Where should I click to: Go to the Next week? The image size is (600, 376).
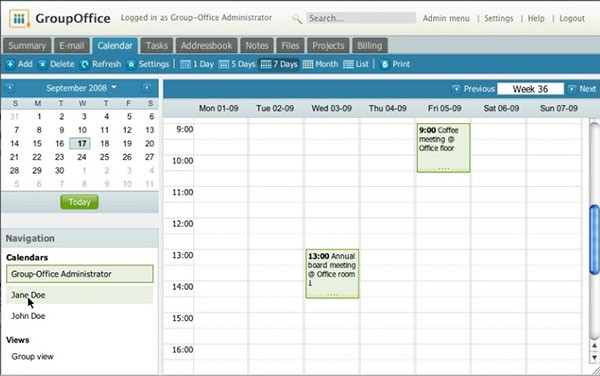(x=582, y=89)
